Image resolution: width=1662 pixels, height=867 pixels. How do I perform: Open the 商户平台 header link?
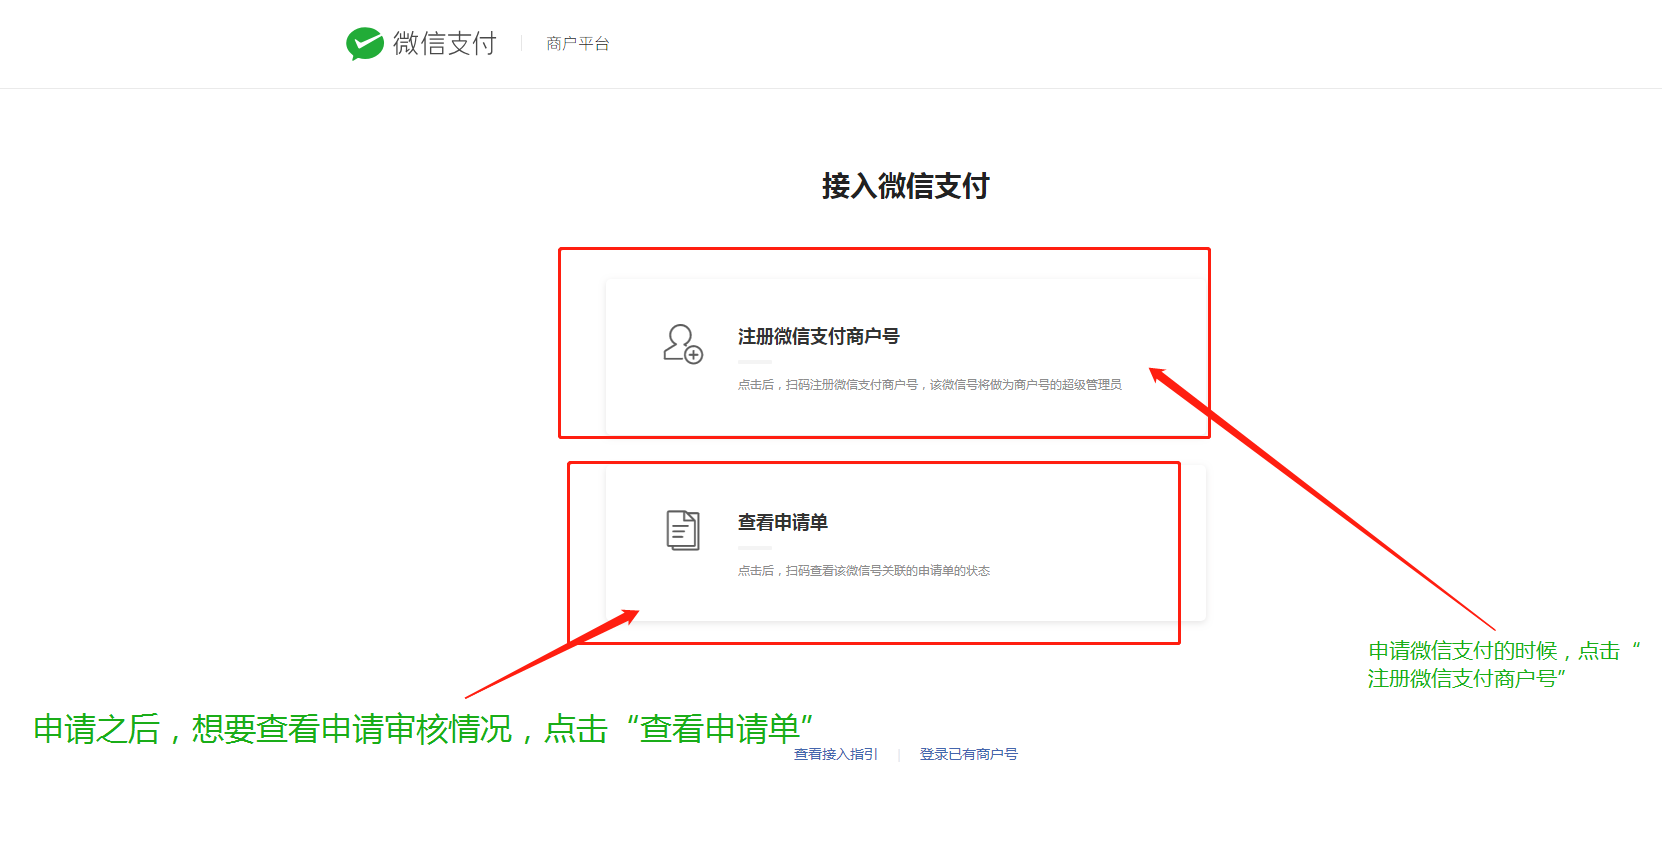pyautogui.click(x=577, y=44)
